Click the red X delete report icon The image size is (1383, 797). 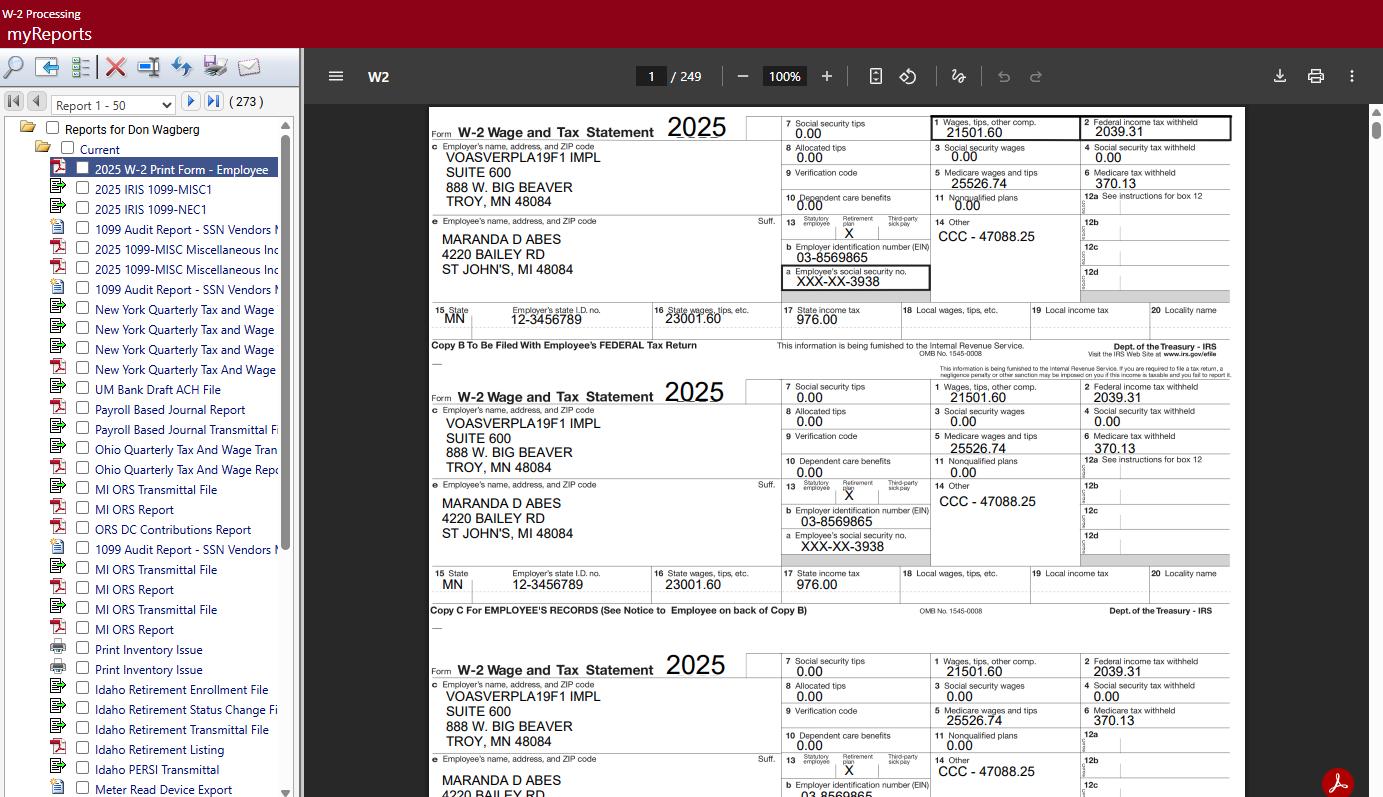(116, 67)
